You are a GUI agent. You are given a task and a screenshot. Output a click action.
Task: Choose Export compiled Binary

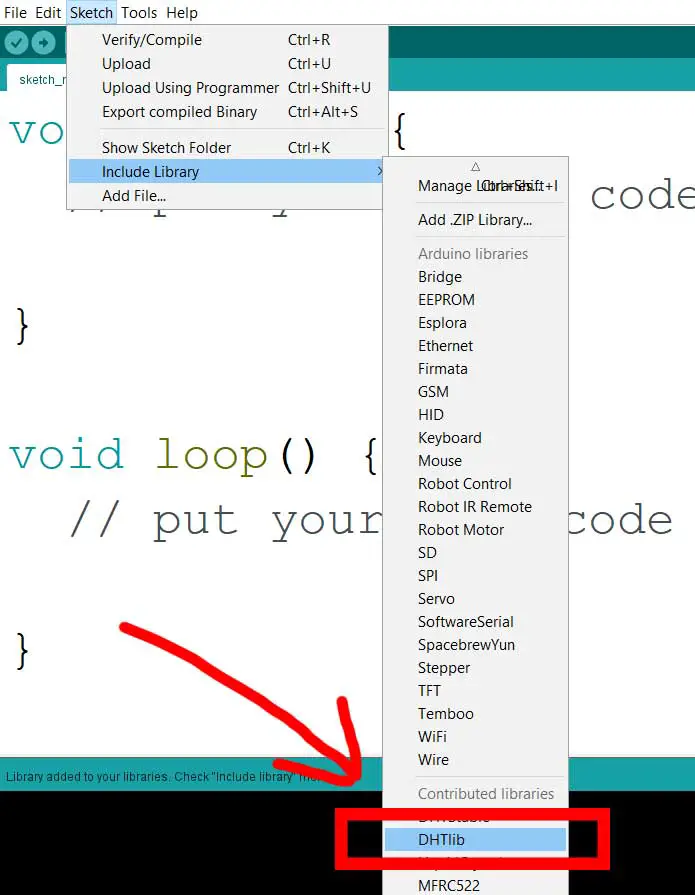point(227,112)
